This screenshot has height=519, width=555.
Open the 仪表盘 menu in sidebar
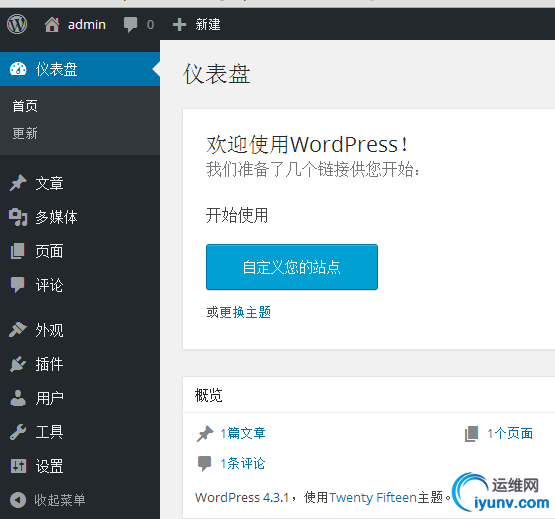click(80, 69)
